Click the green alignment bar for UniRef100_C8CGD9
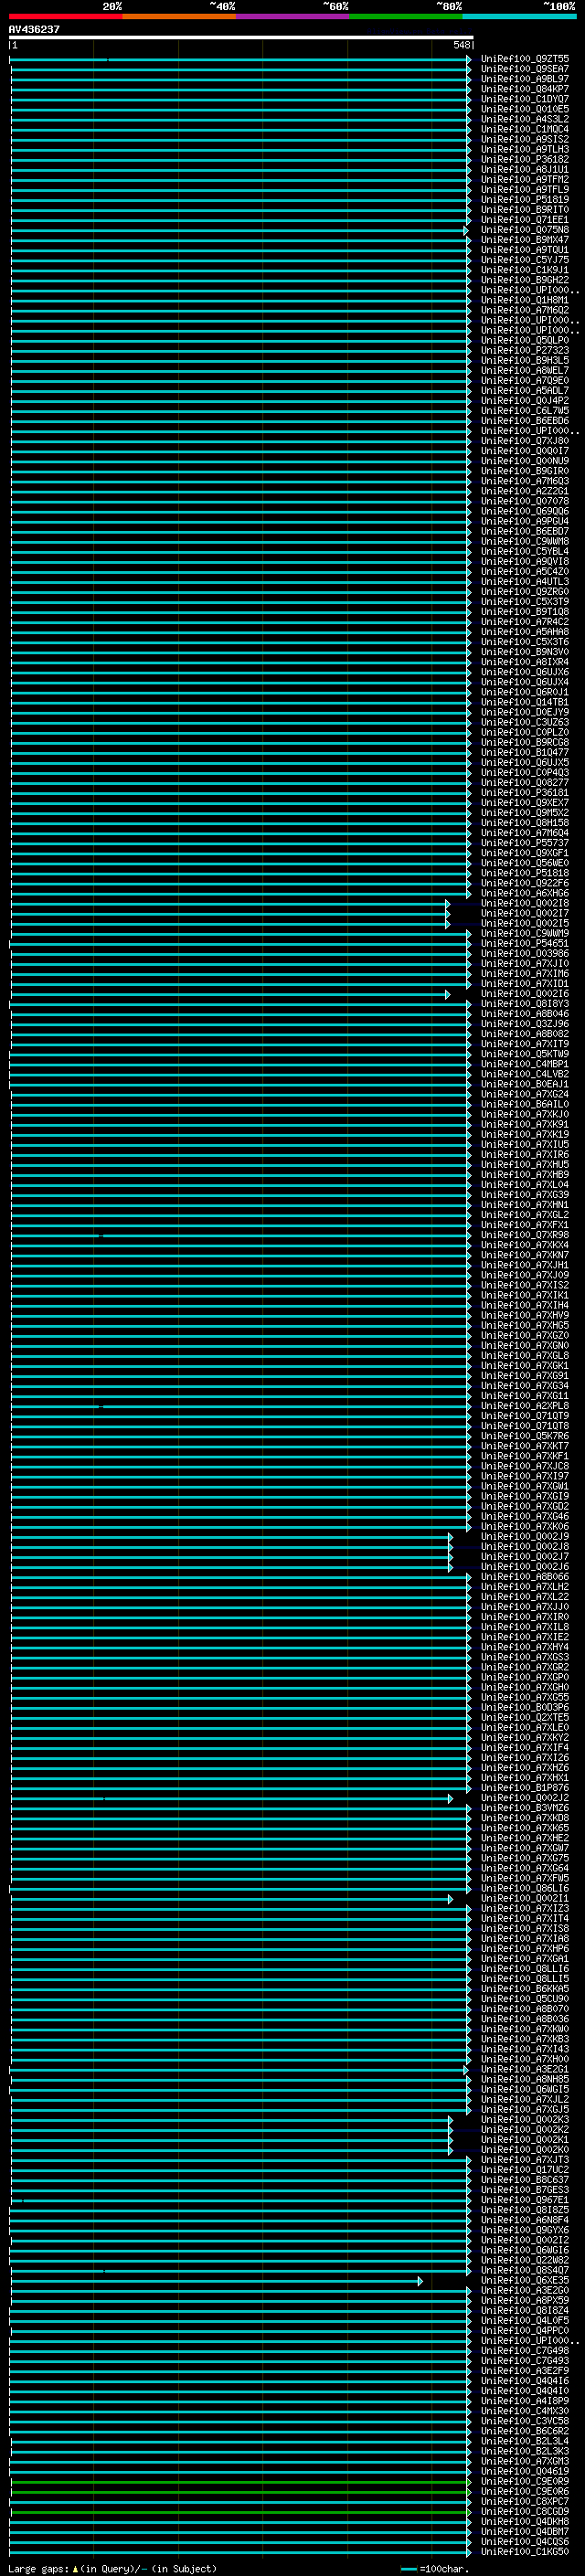The width and height of the screenshot is (585, 2576). point(240,2512)
